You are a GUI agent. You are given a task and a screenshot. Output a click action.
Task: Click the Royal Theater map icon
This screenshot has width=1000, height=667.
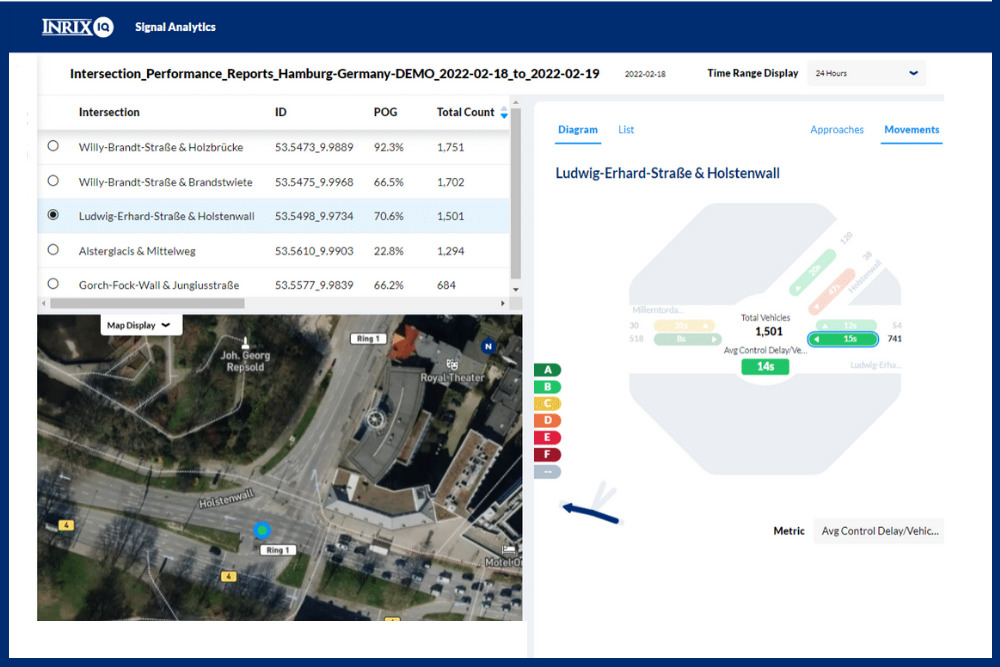click(x=454, y=364)
